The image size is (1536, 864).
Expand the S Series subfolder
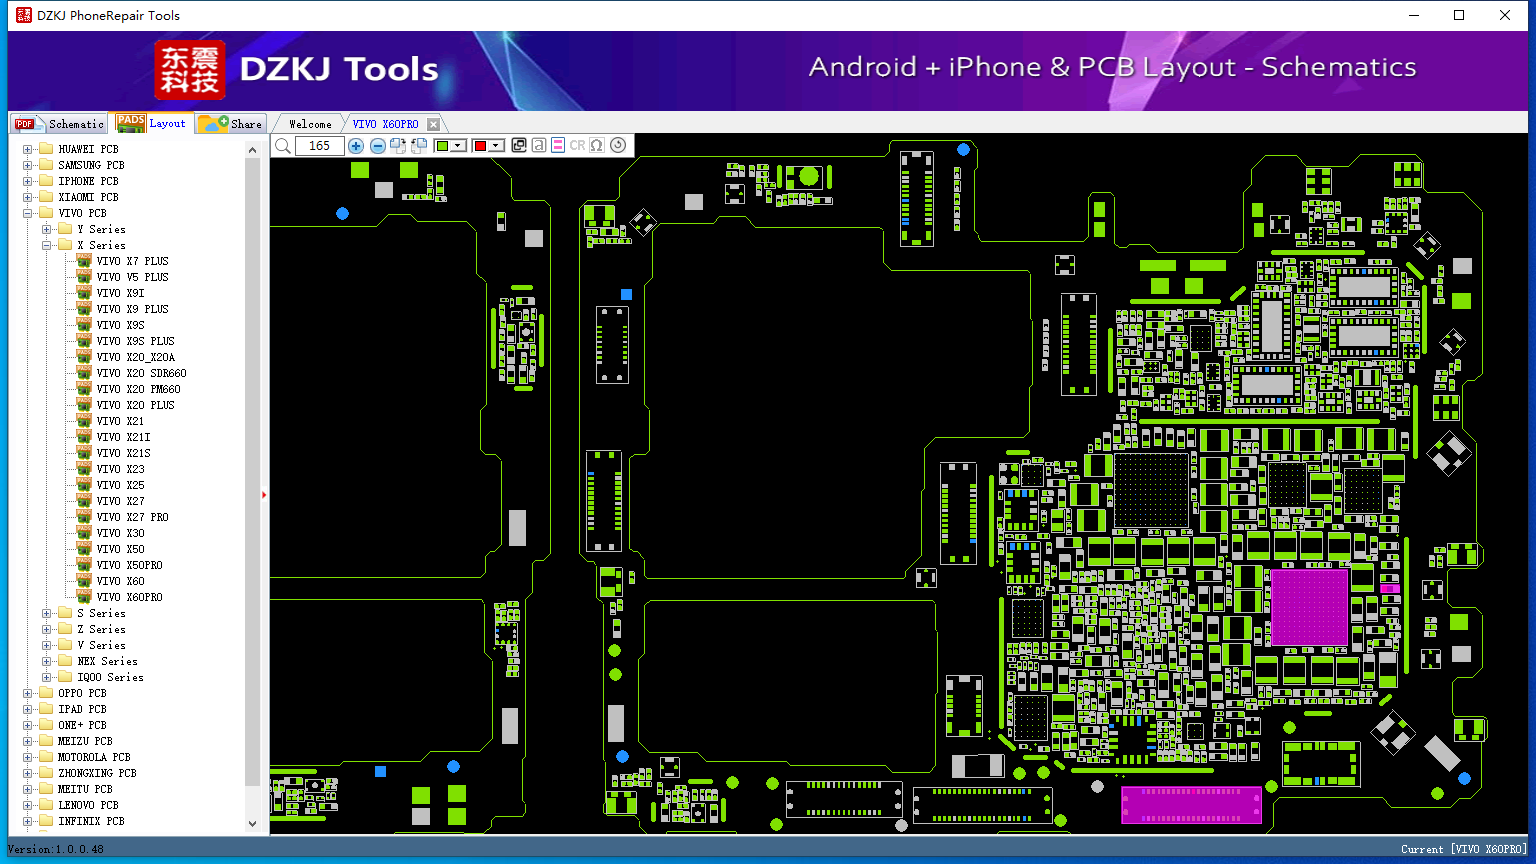tap(46, 613)
